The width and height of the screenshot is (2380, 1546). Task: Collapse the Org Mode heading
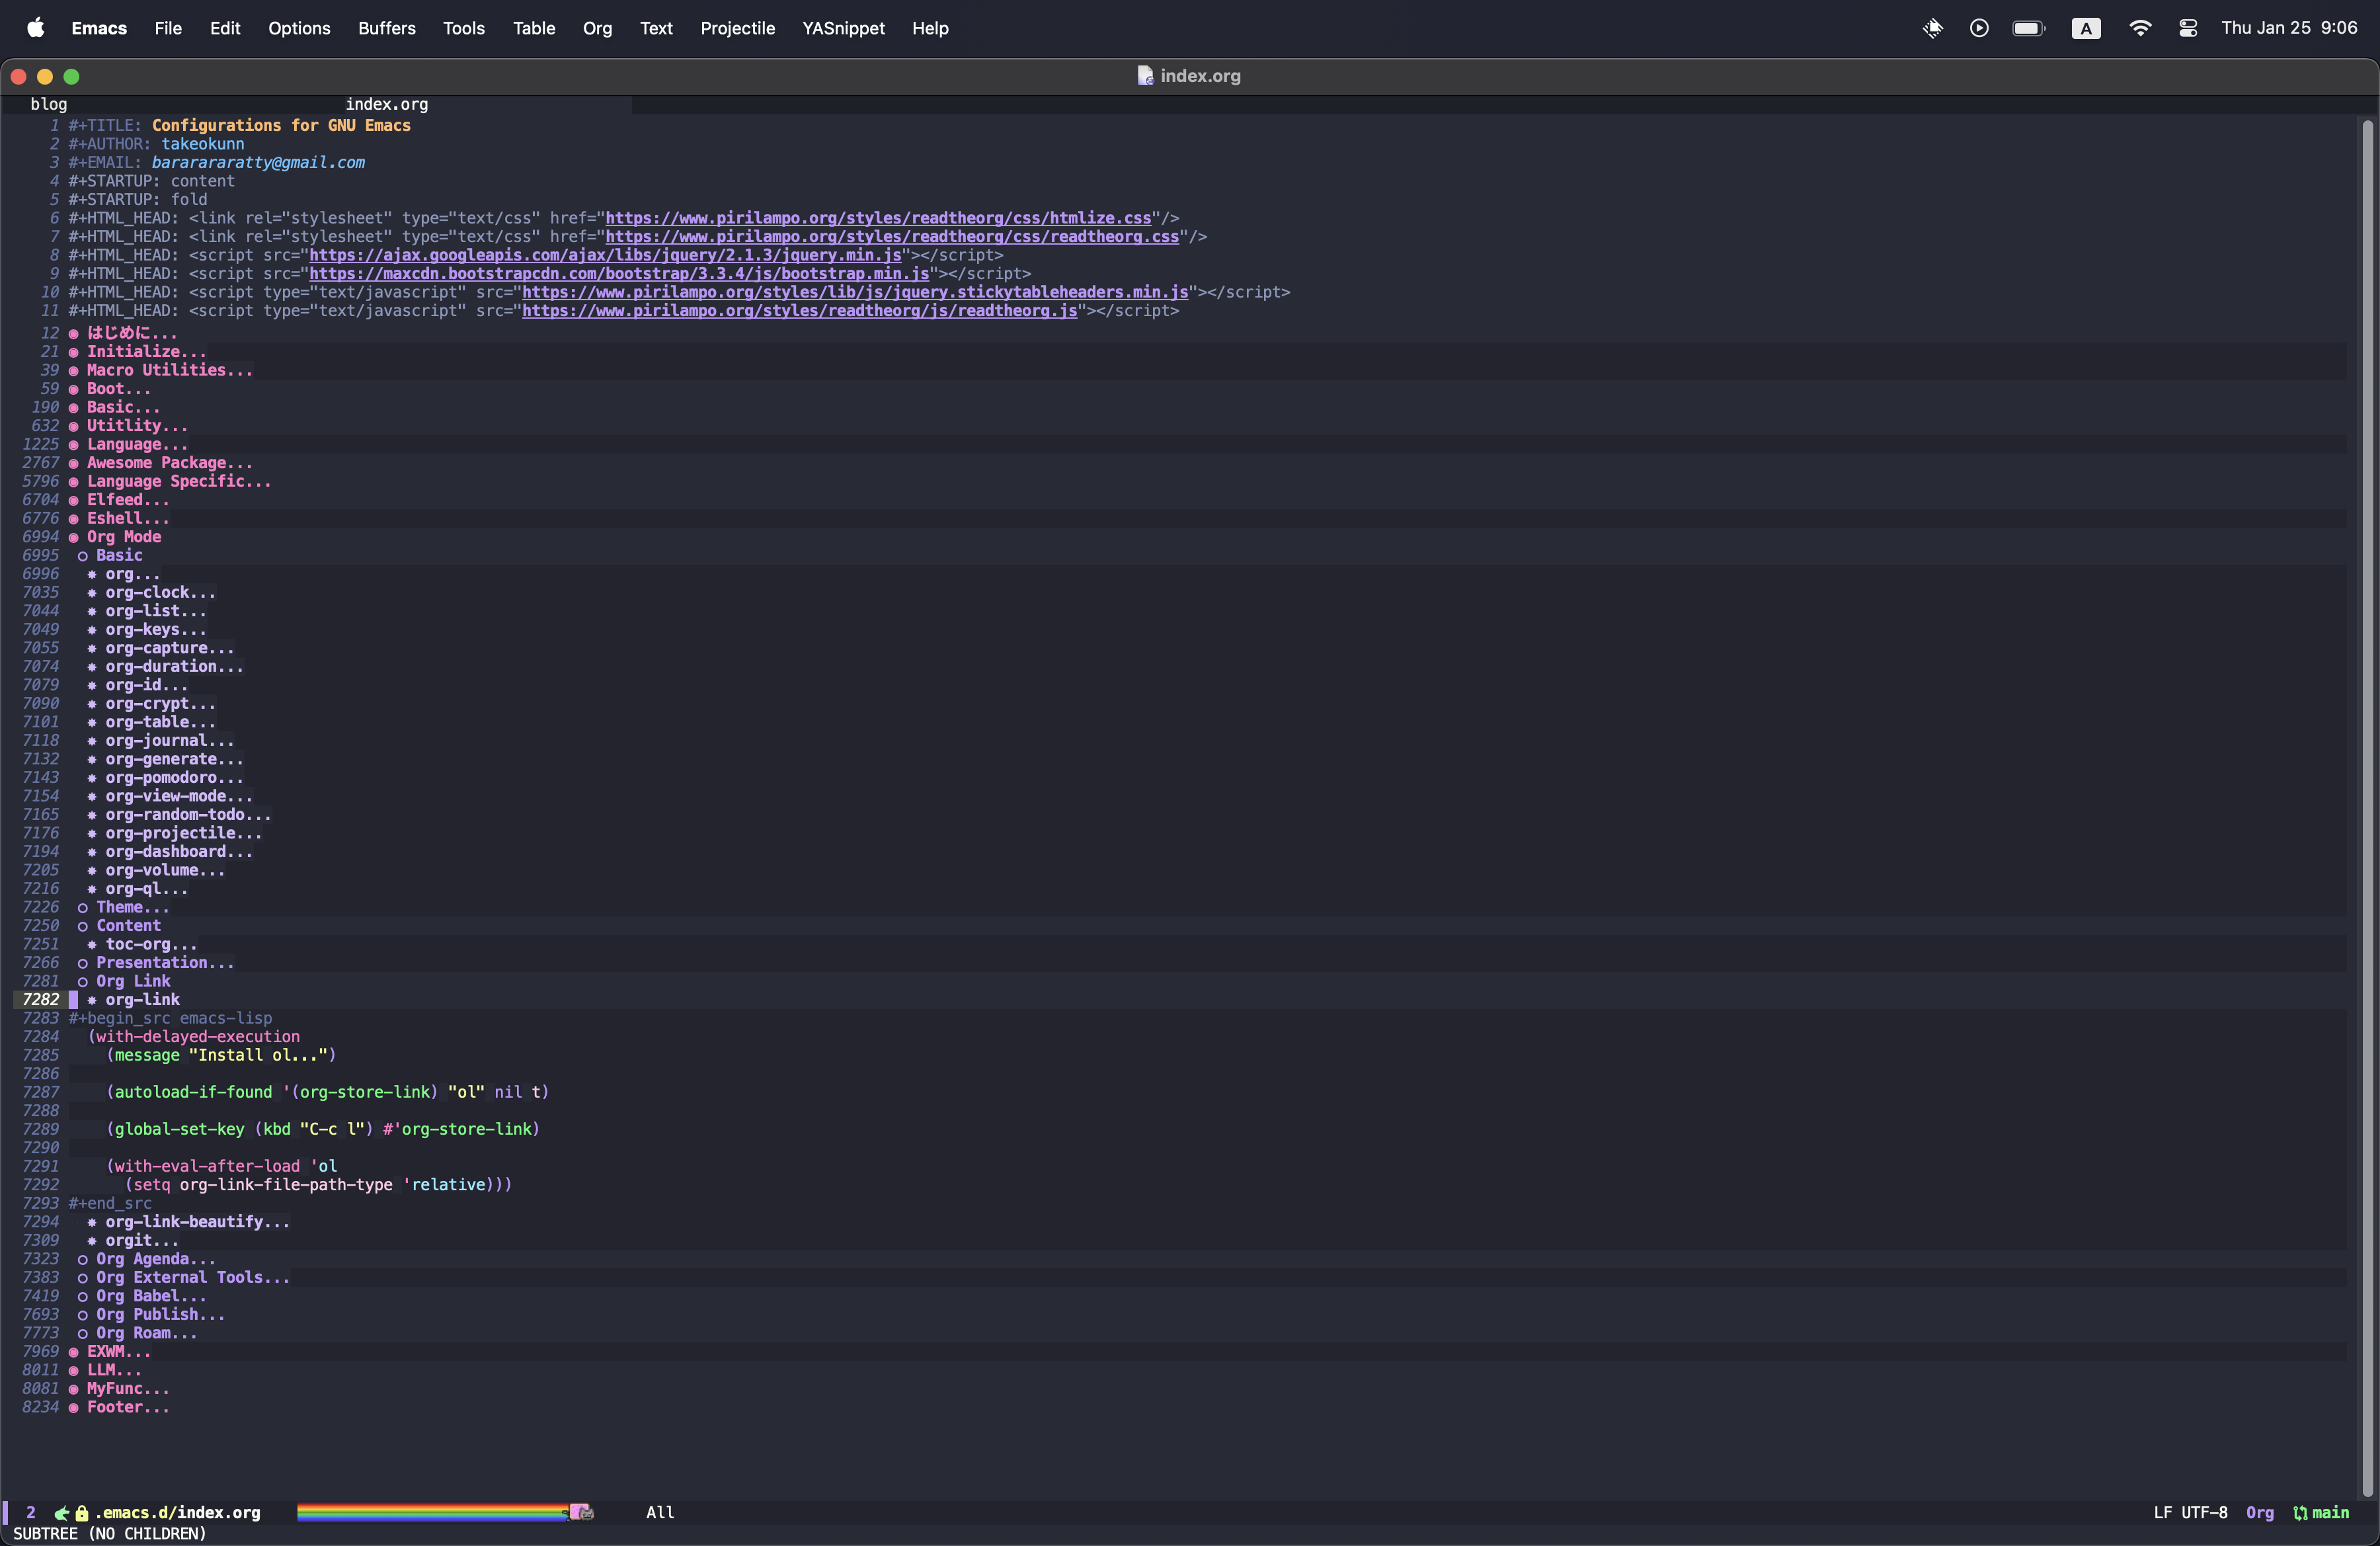[123, 537]
